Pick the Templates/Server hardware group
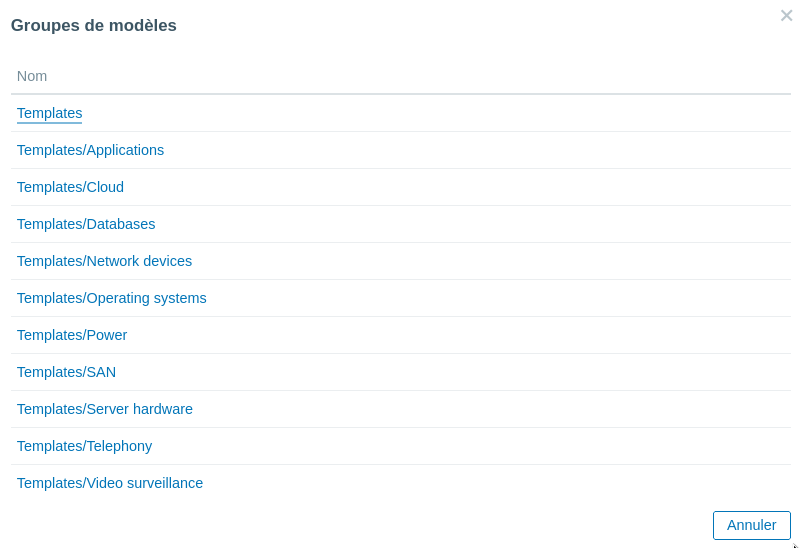Viewport: 803px width, 549px height. (x=105, y=409)
